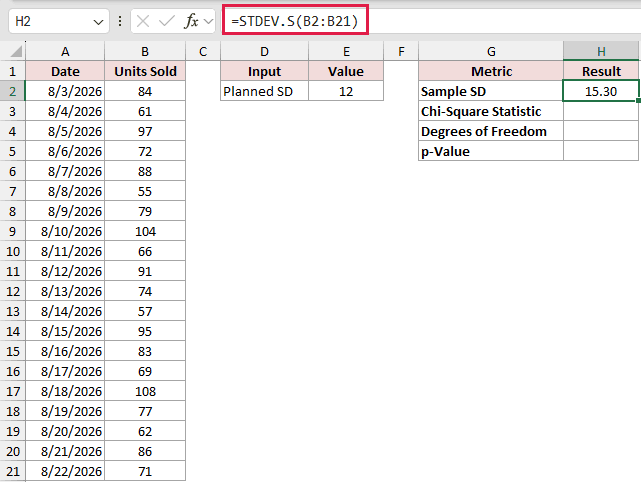Select the date cell 8/3/2026
Viewport: 641px width, 482px height.
[65, 91]
